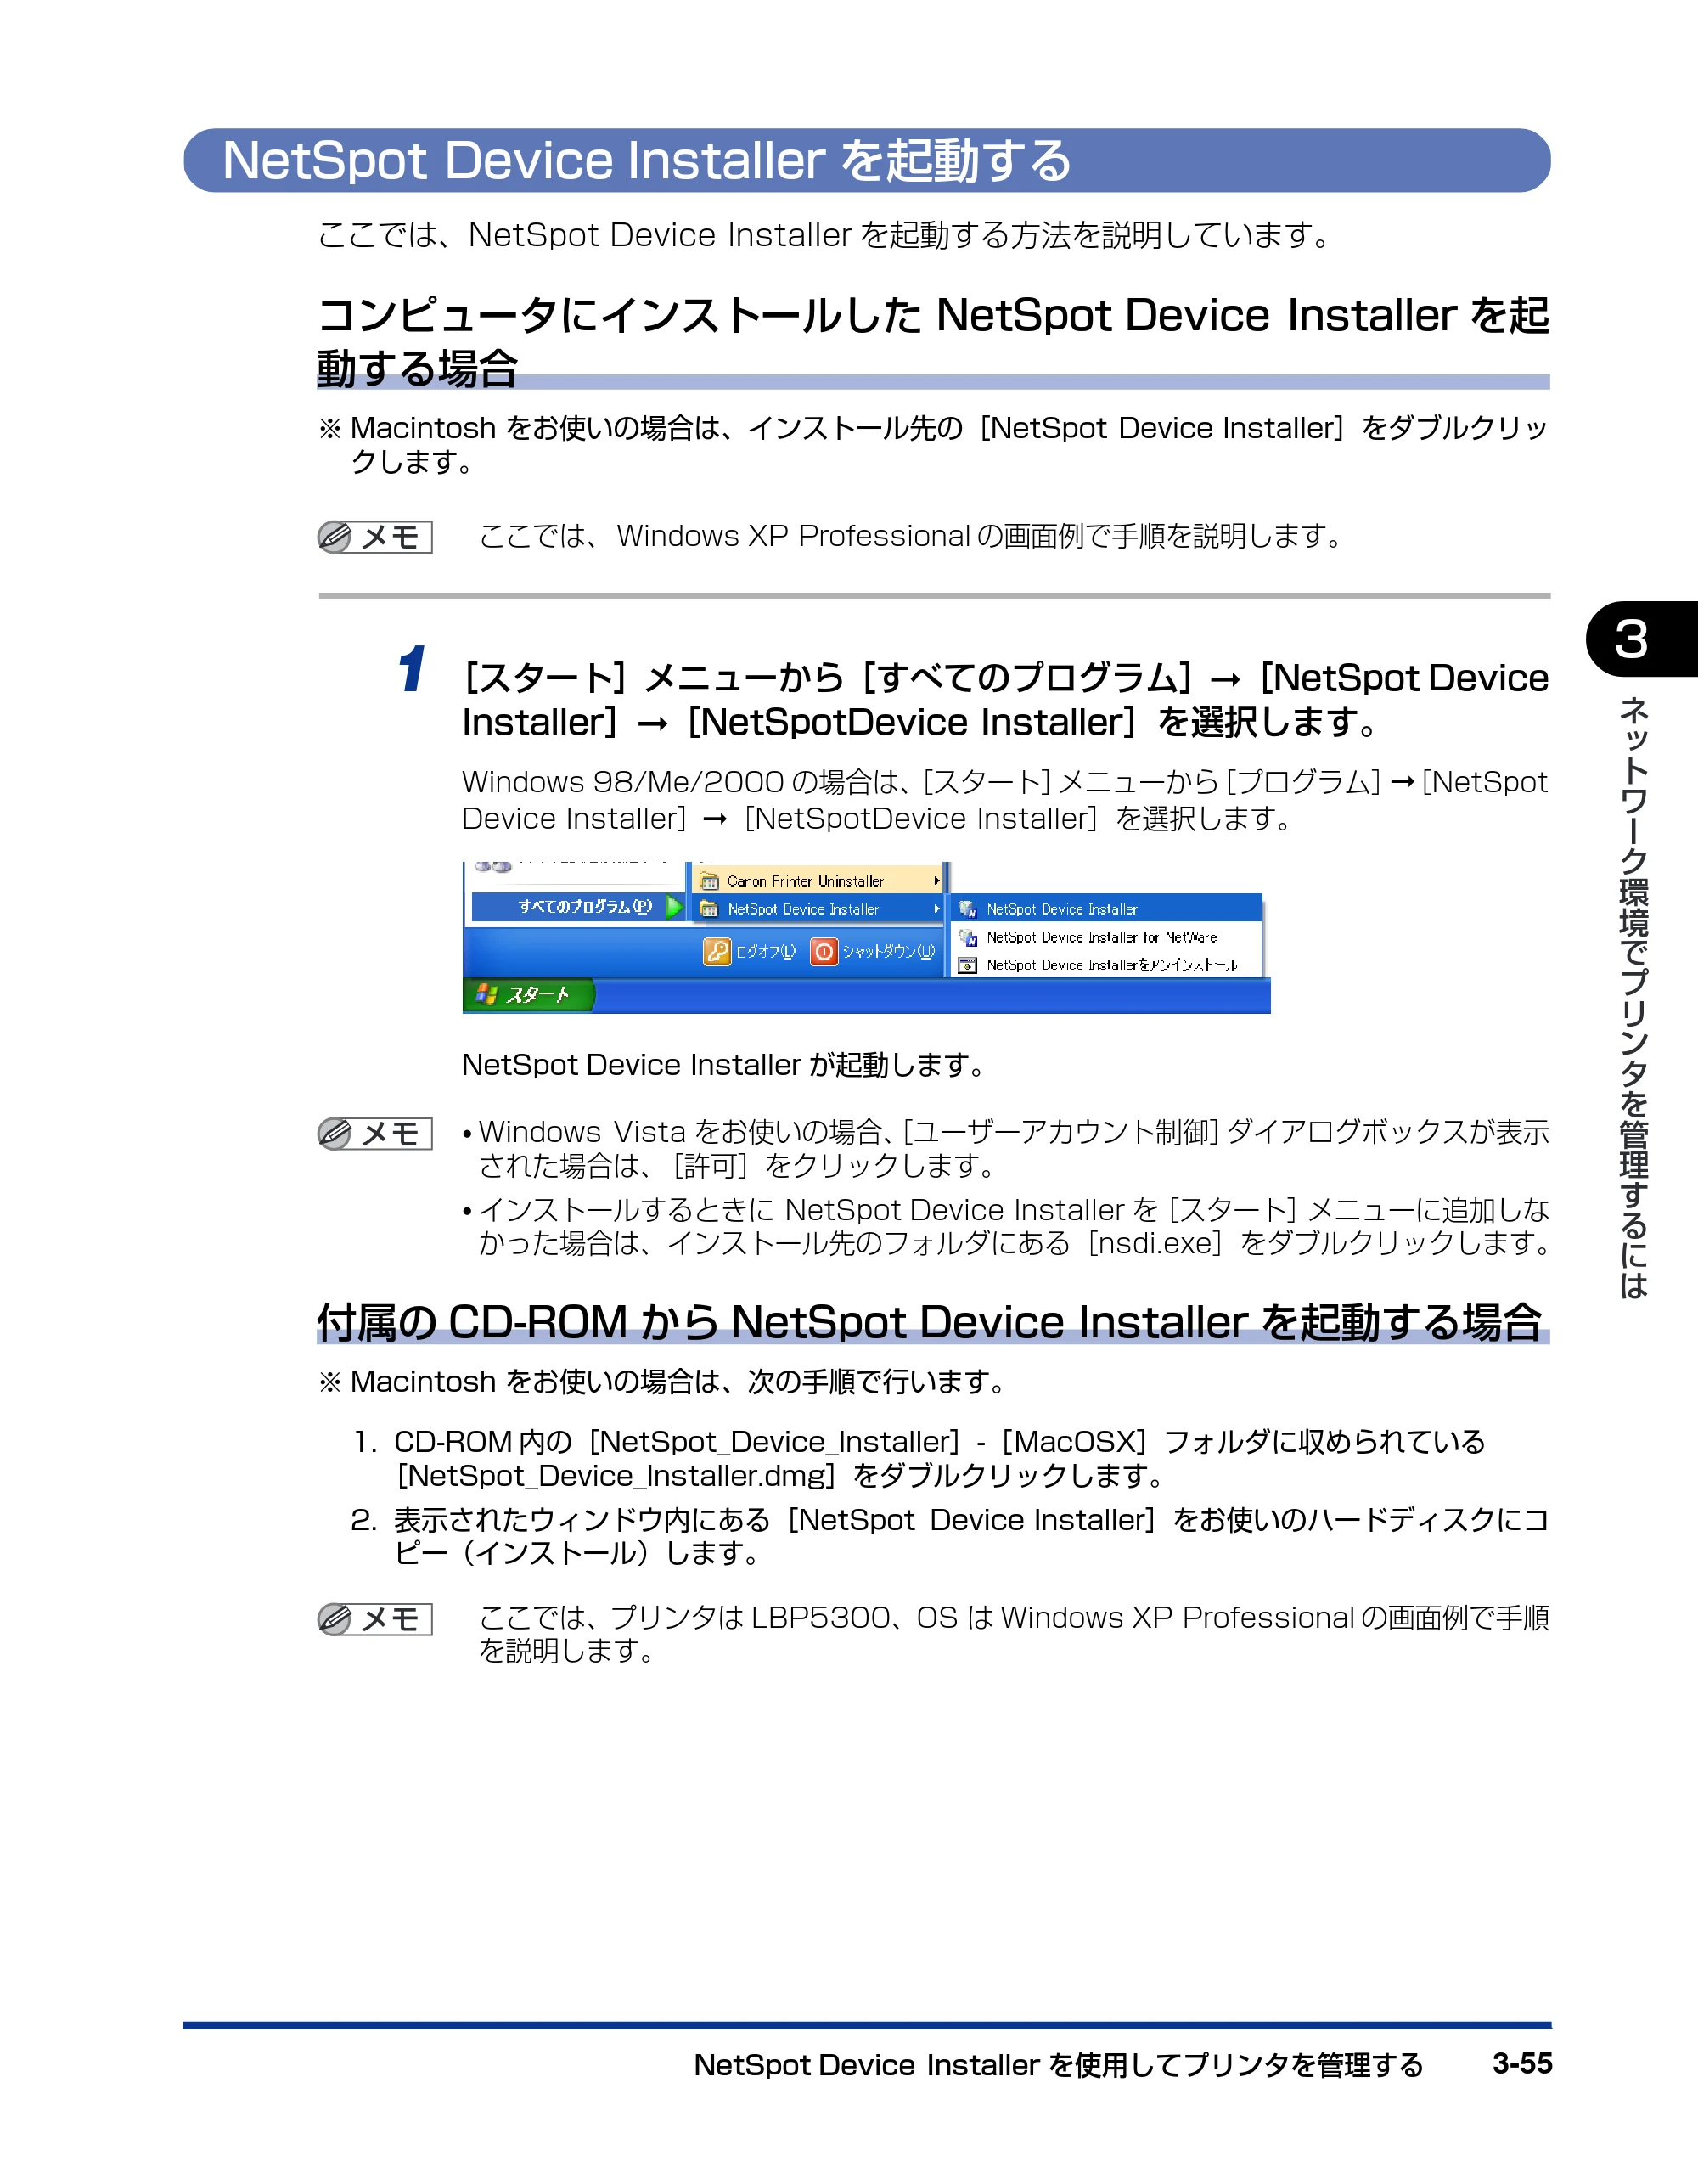Expand the Canon Printer Uninstaller submenu arrow

coord(937,881)
